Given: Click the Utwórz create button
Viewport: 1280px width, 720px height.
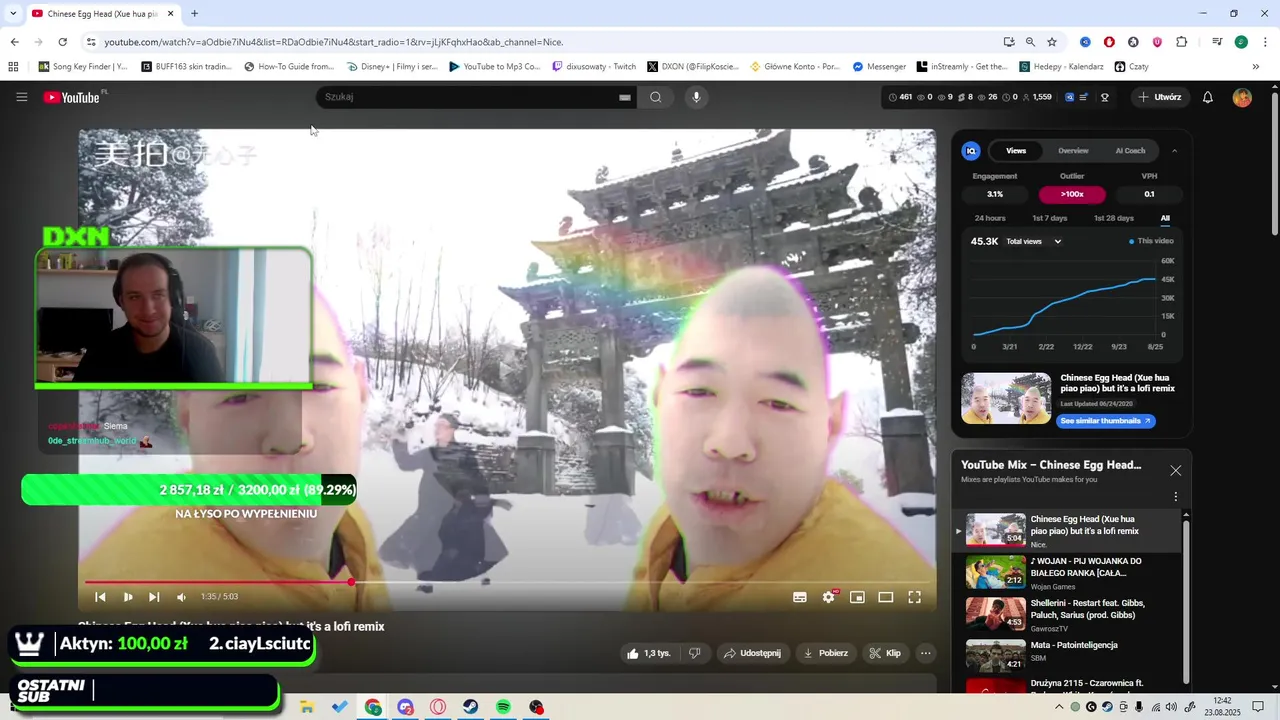Looking at the screenshot, I should (1160, 97).
